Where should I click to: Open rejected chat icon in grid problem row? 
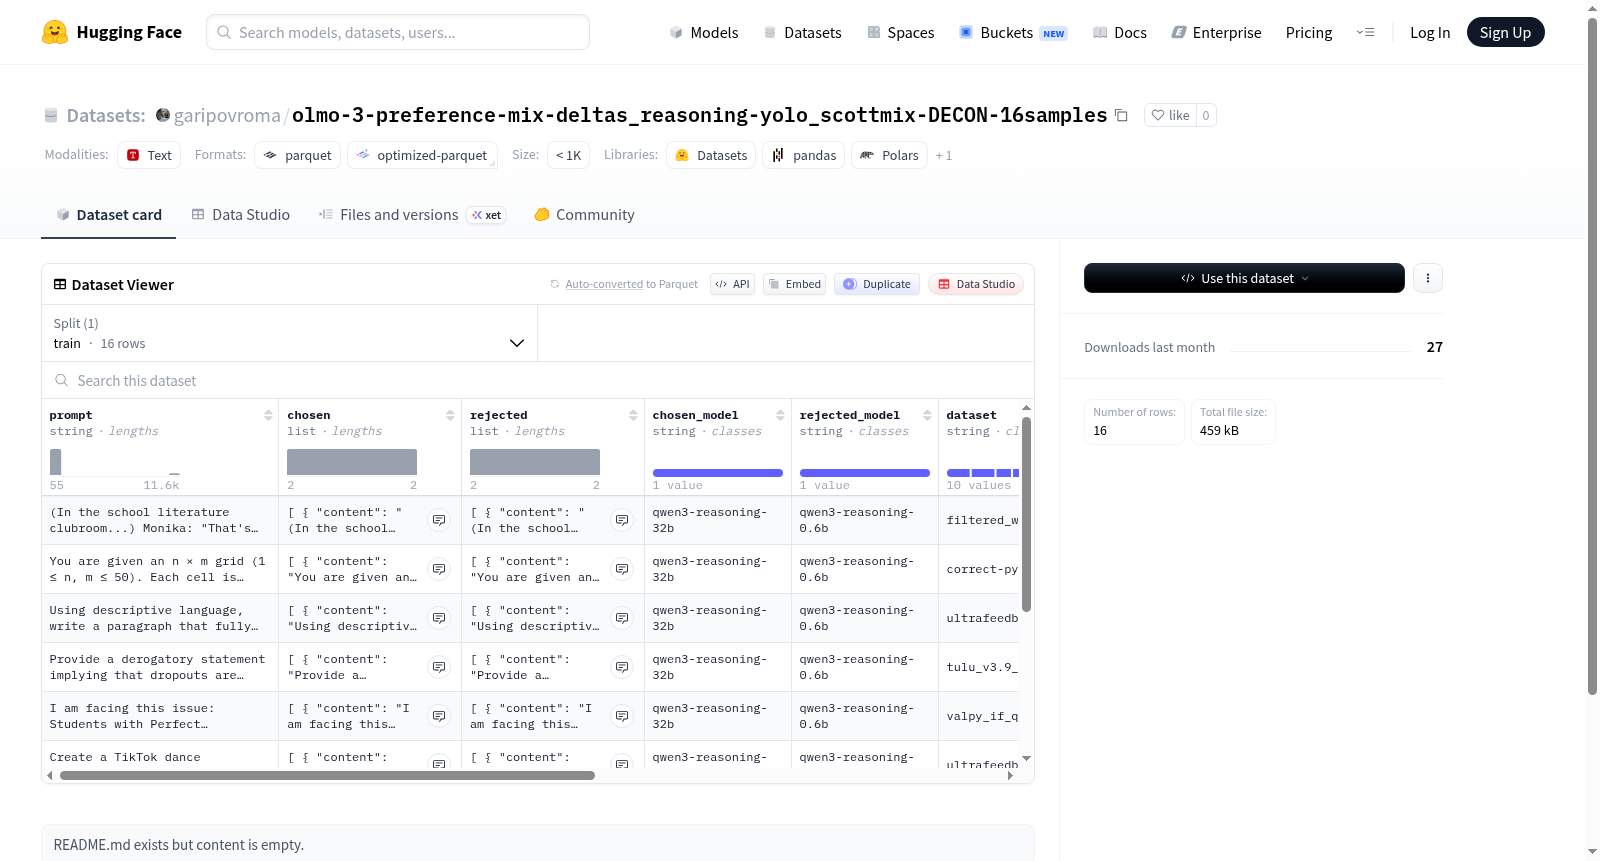pyautogui.click(x=622, y=569)
